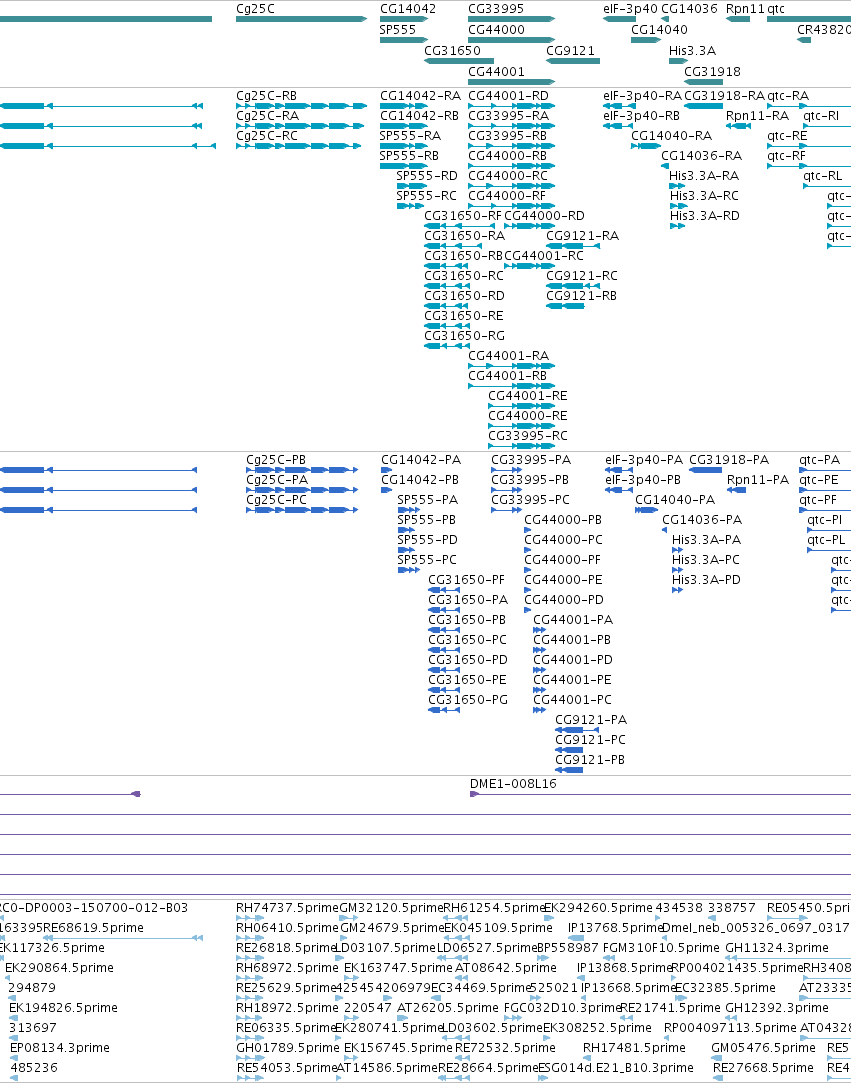
Task: Click transcript CG14036-RA
Action: [x=702, y=155]
